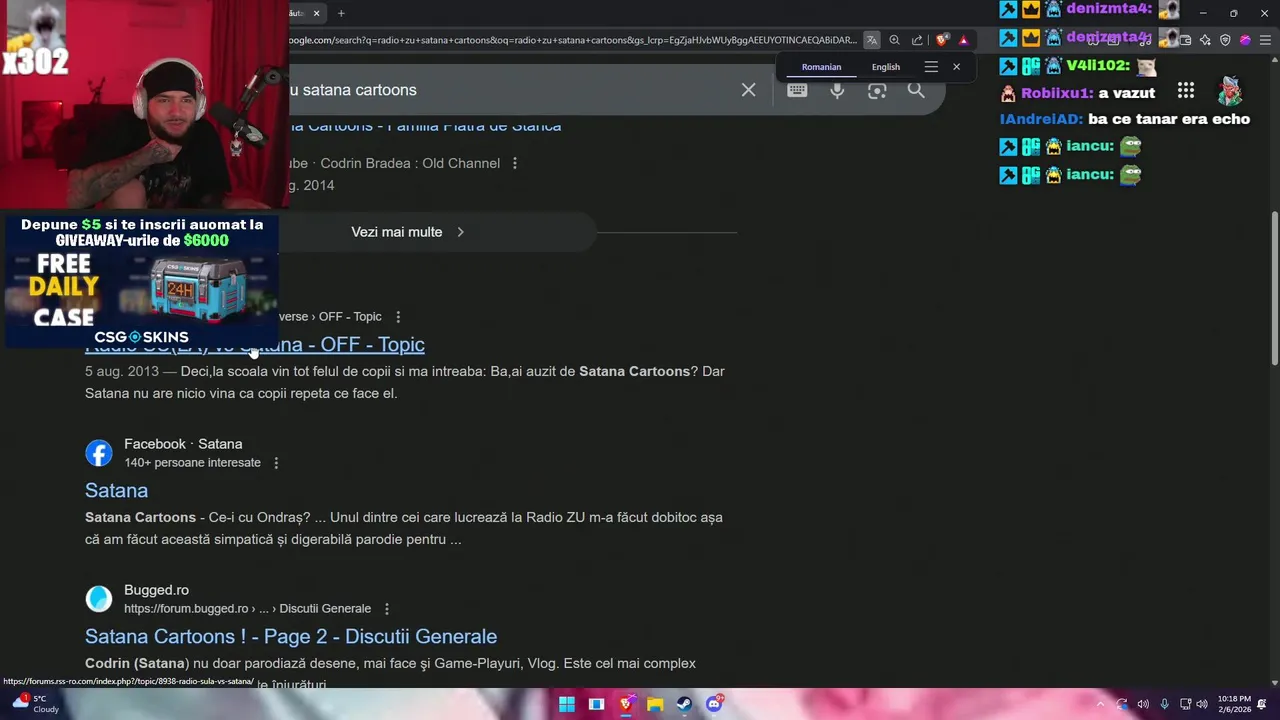The width and height of the screenshot is (1280, 720).
Task: Open taskbar clock showing 10:18 PM
Action: (1234, 704)
